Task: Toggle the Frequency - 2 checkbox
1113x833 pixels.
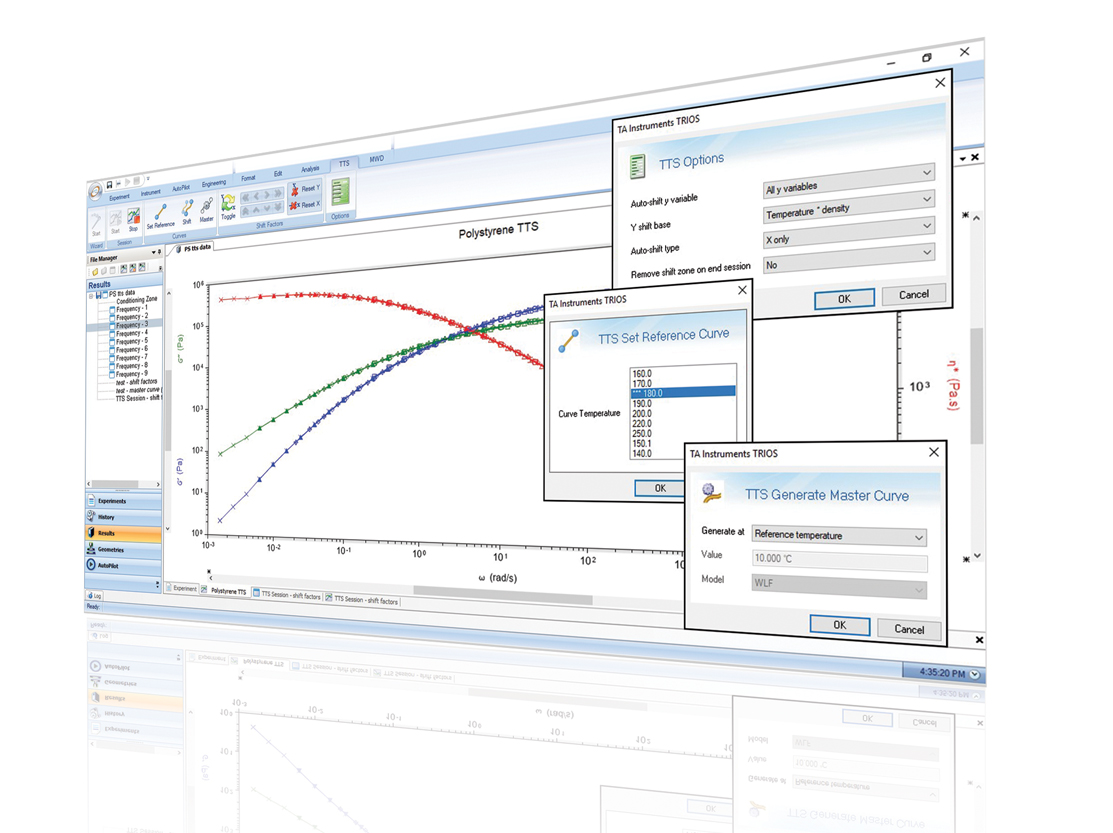Action: [112, 318]
